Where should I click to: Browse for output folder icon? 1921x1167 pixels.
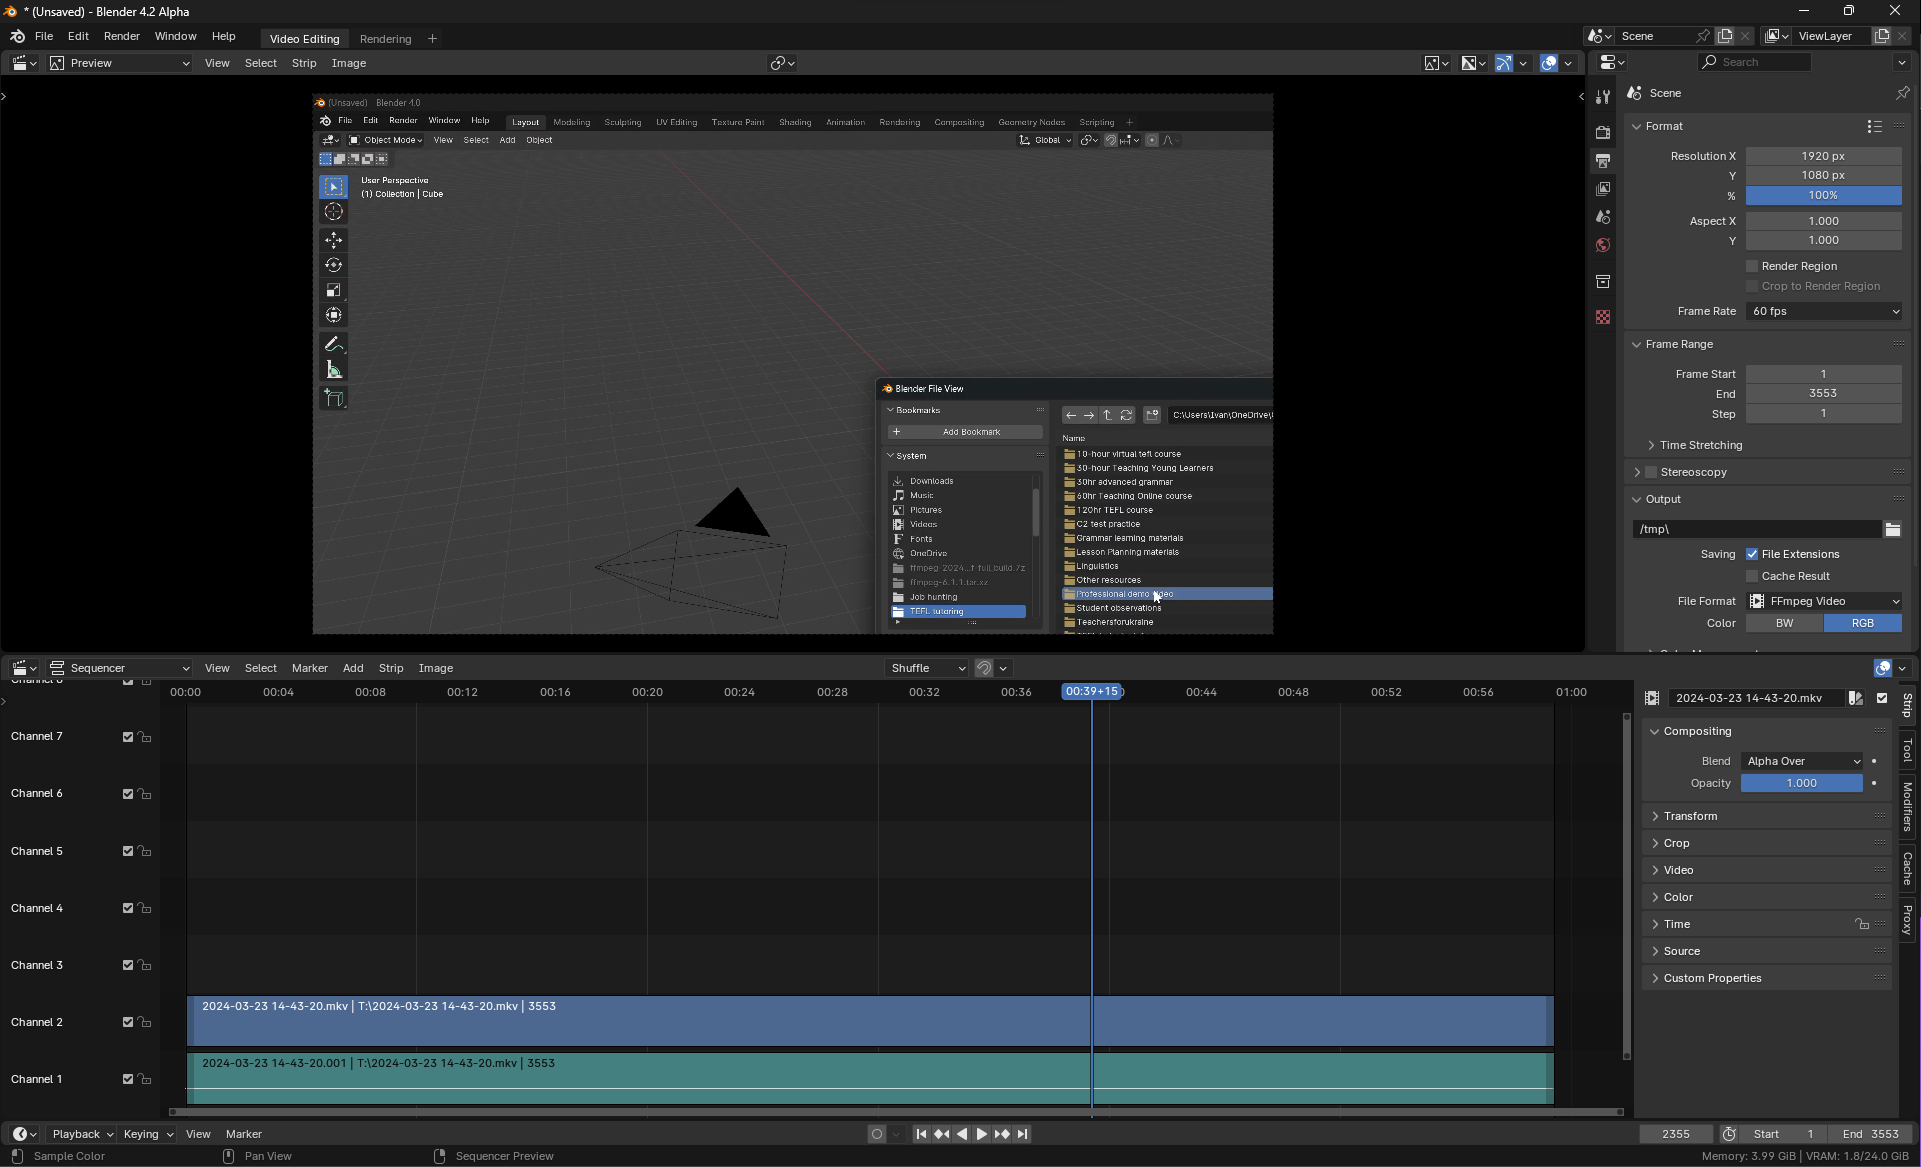[1893, 529]
